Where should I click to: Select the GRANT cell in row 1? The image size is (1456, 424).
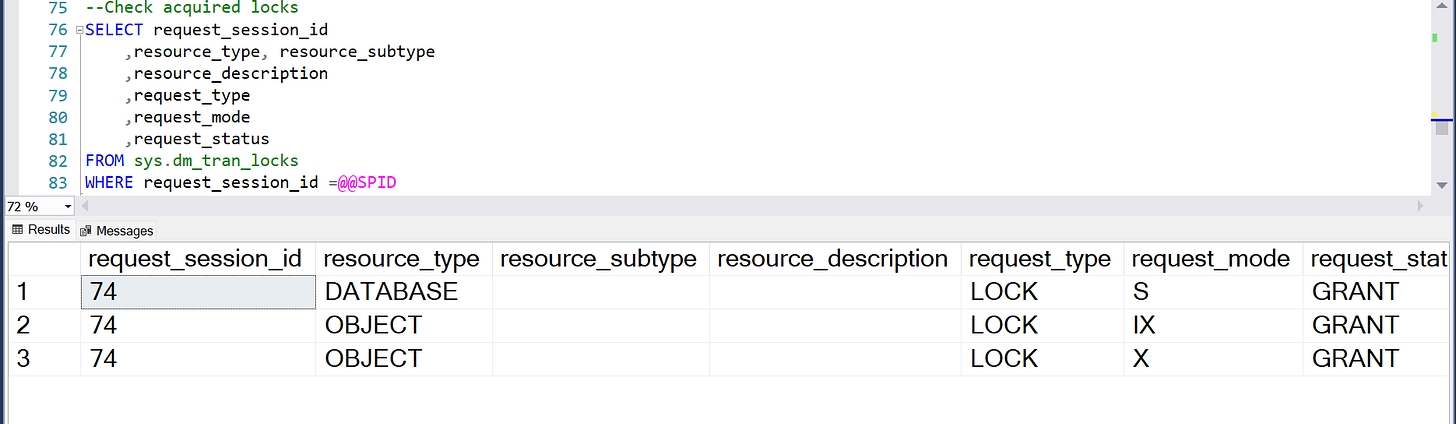pos(1378,292)
